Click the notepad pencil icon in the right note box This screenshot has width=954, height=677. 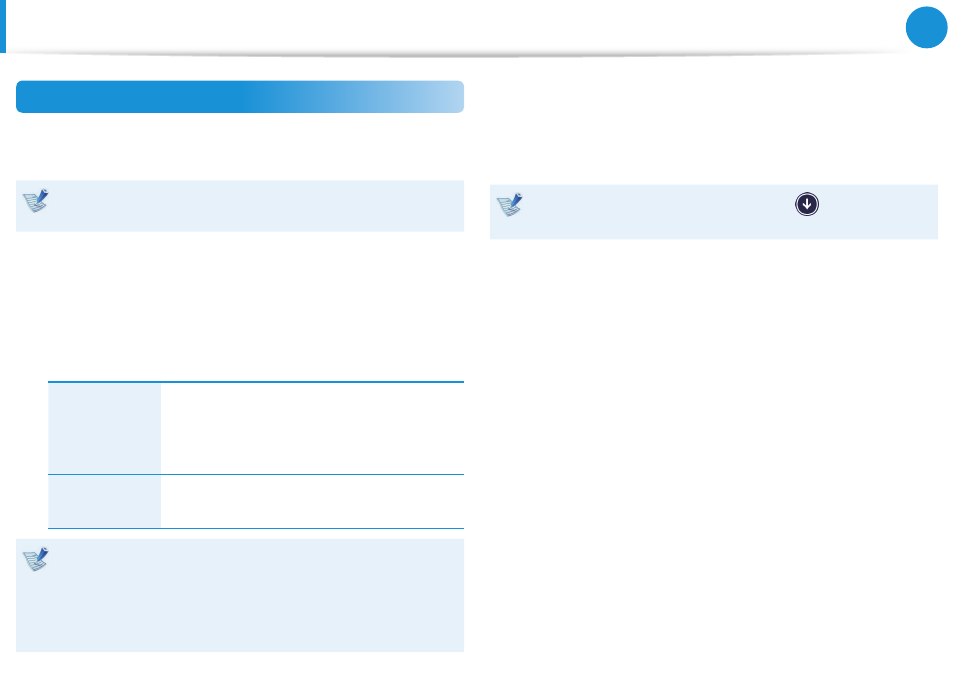point(510,205)
